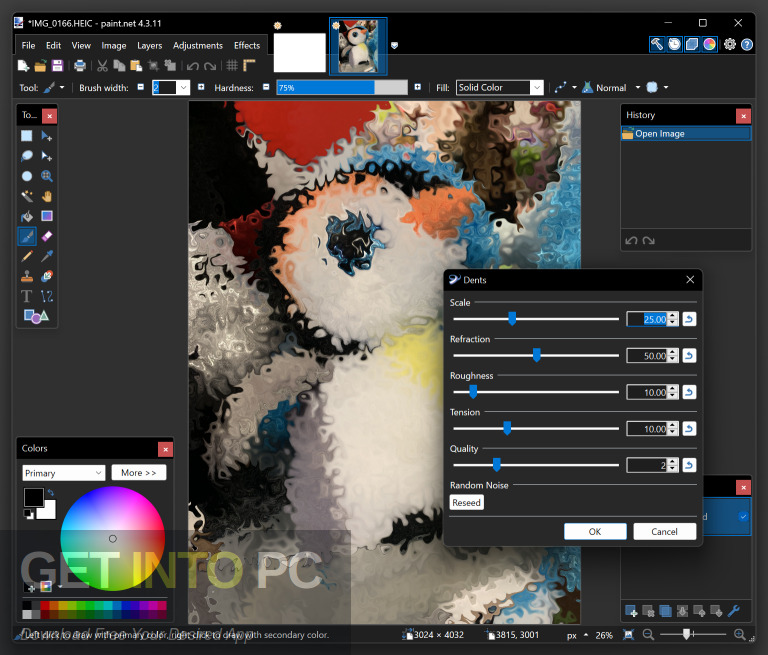Reset the Scale value to default
The height and width of the screenshot is (655, 768).
[689, 319]
